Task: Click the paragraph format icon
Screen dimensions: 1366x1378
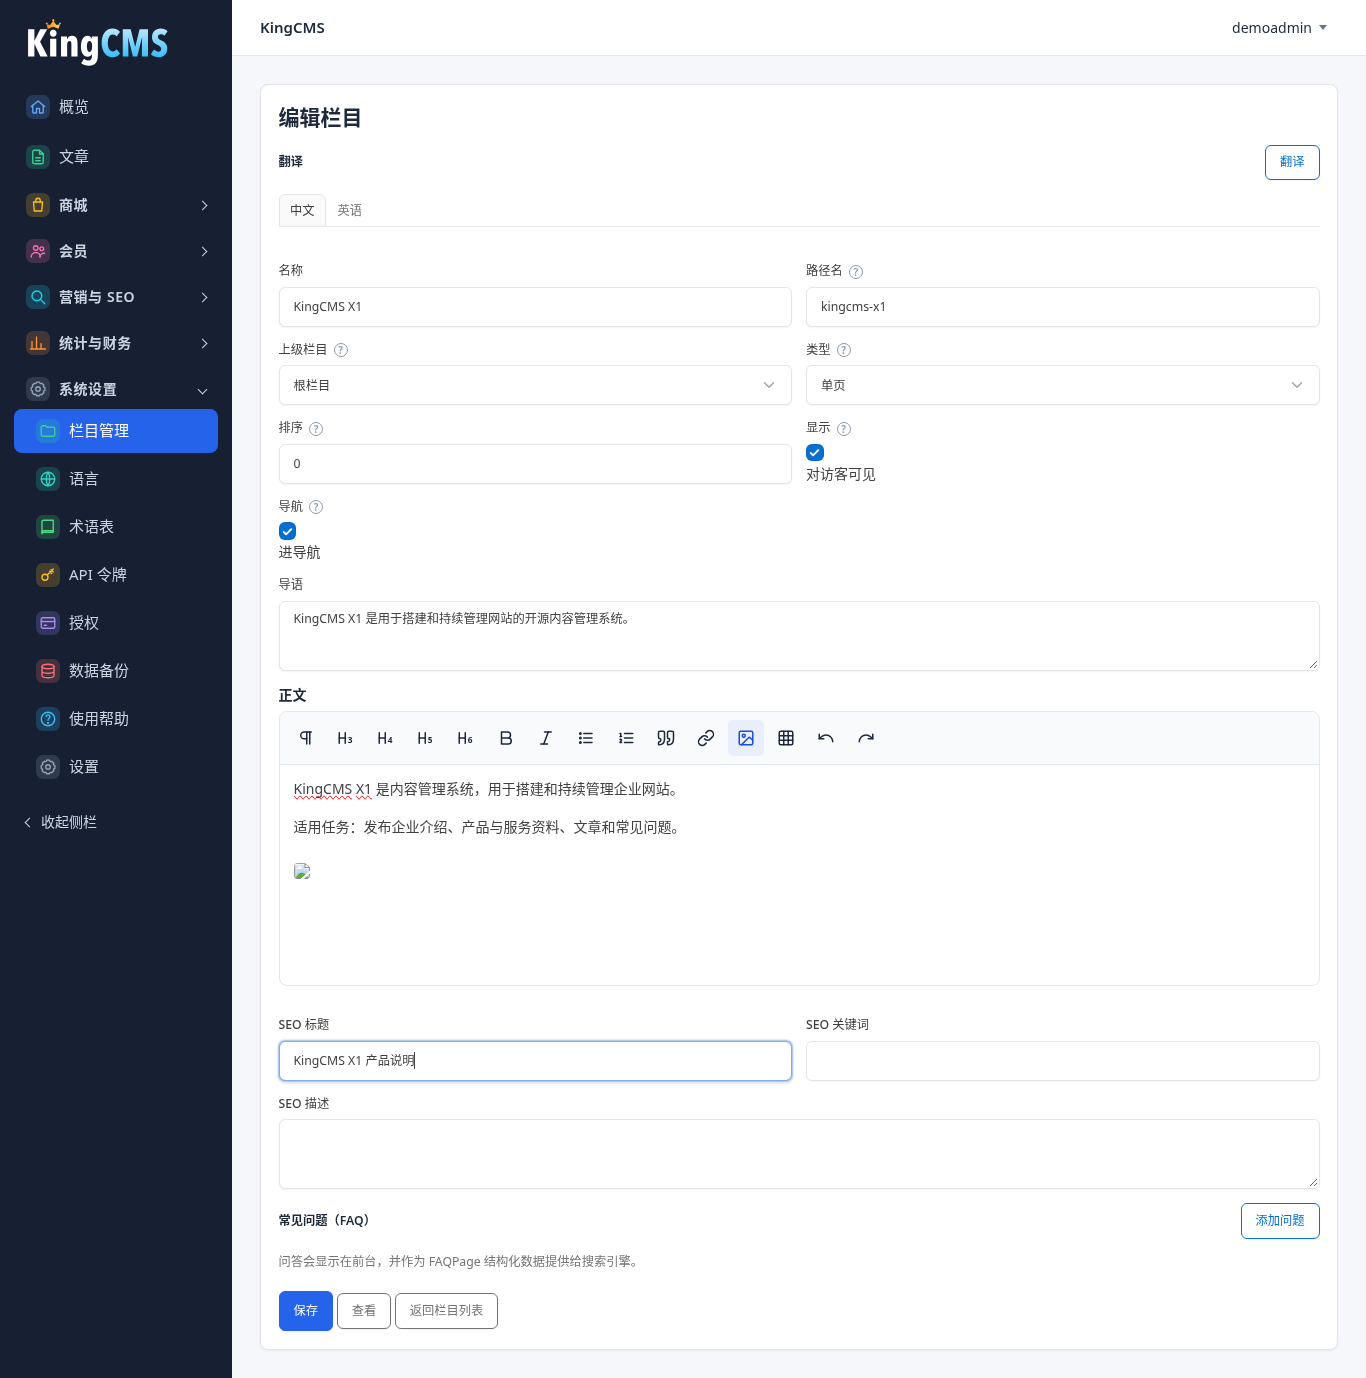Action: (x=306, y=738)
